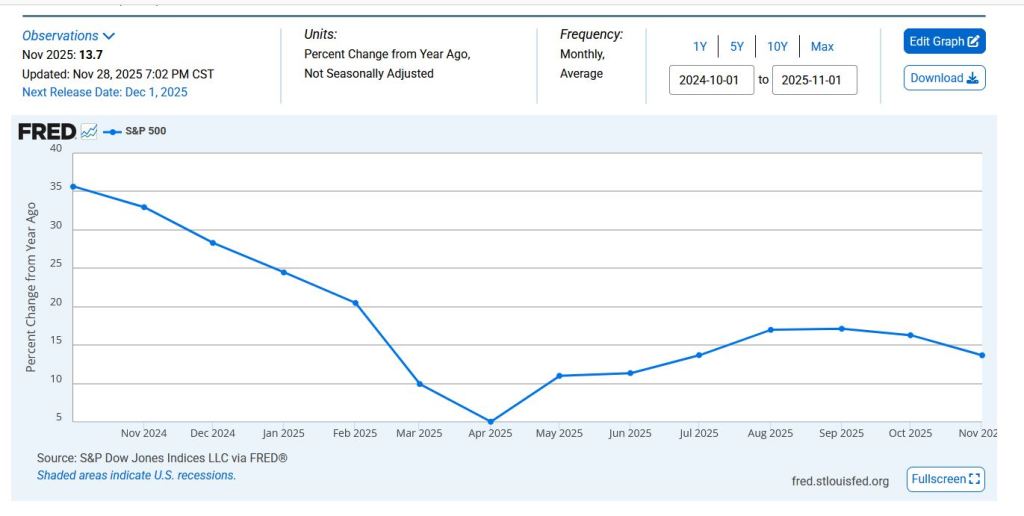
Task: Click the fred.stlouisfed.org text
Action: pos(838,481)
